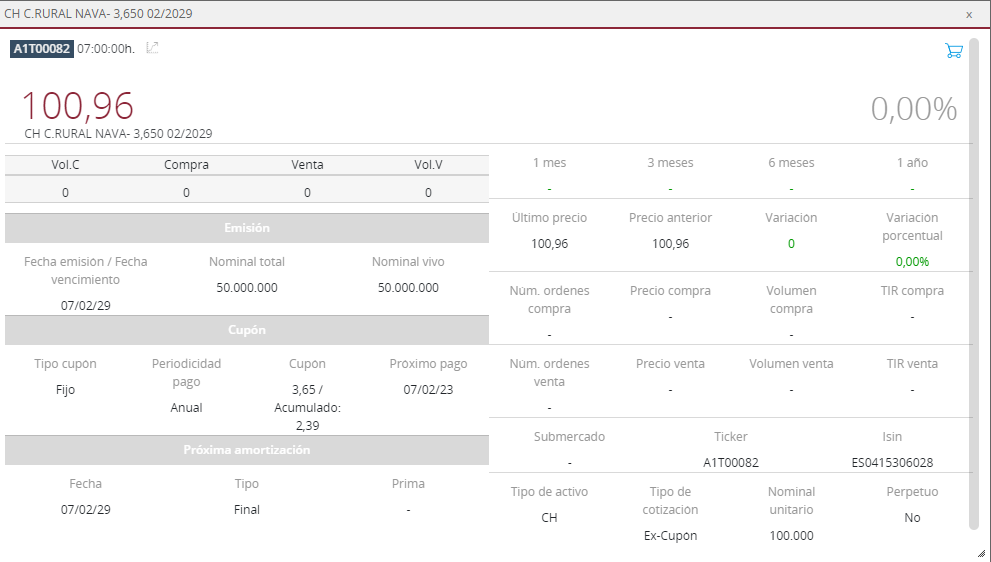Click the Próxima amortización section header
Image resolution: width=991 pixels, height=562 pixels.
point(246,450)
